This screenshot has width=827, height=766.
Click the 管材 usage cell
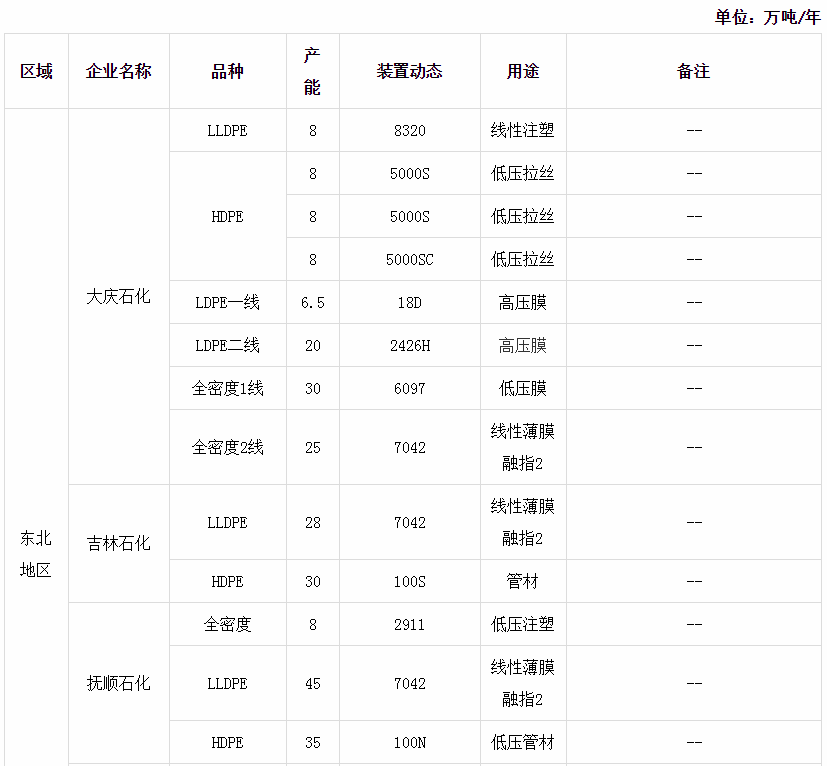point(523,581)
